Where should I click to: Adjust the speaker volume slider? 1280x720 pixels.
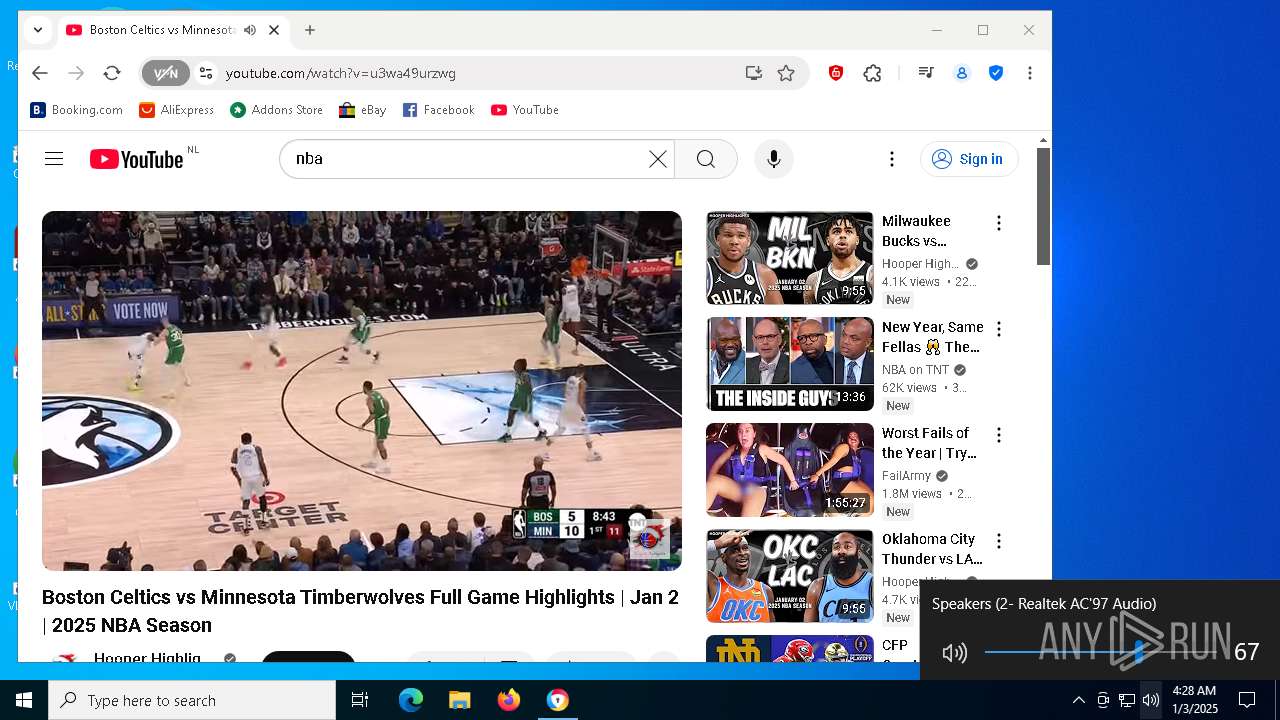pyautogui.click(x=1101, y=652)
